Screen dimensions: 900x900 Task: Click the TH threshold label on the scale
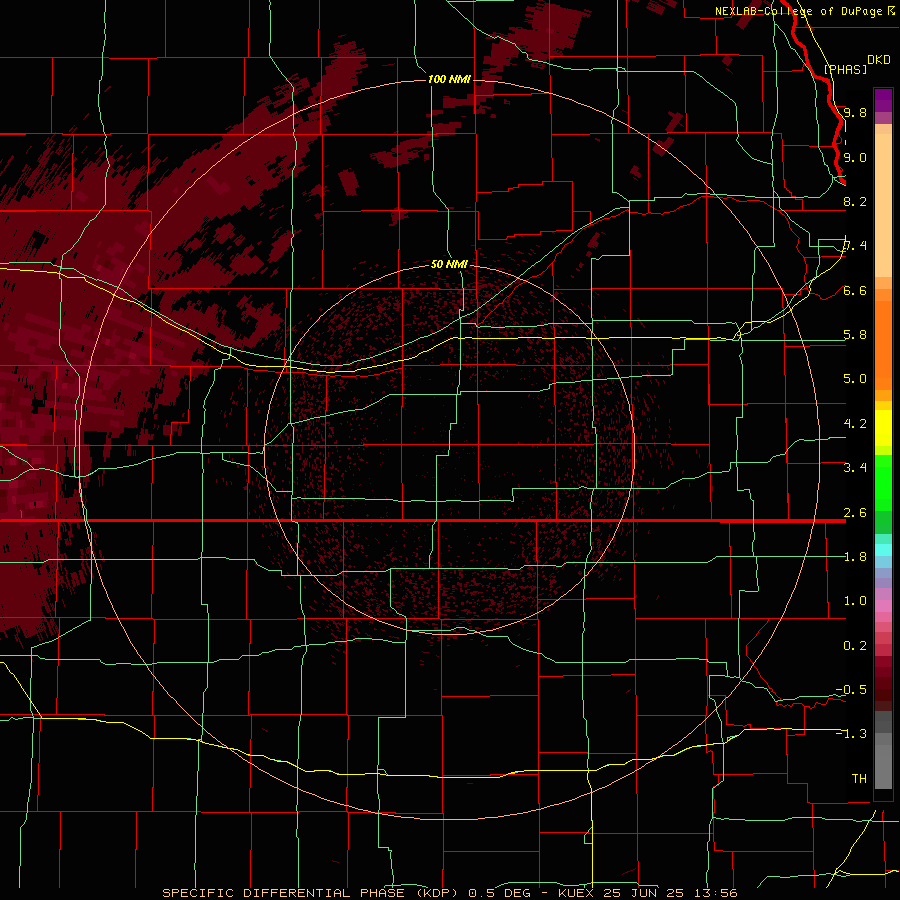tap(859, 779)
